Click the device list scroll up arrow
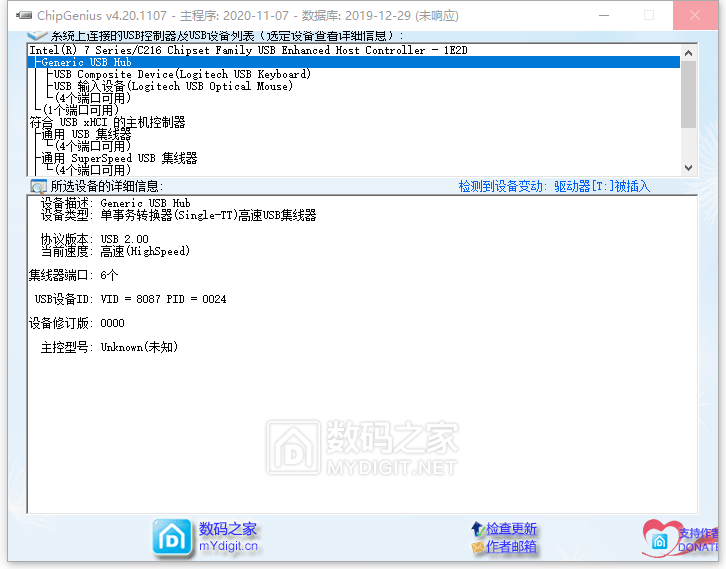 tap(688, 53)
